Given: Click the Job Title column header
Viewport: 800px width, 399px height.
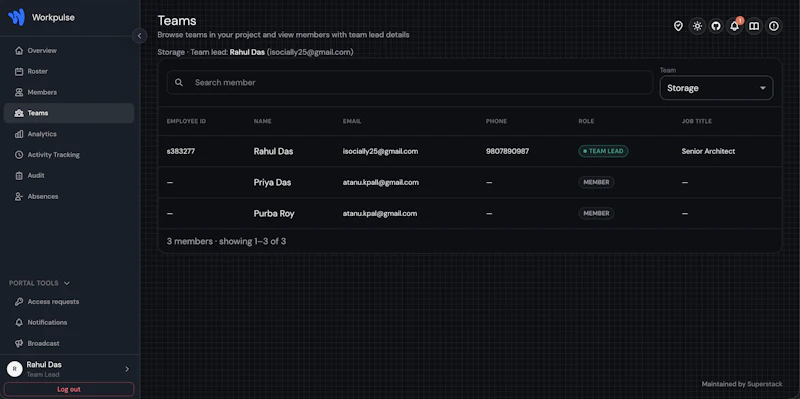Looking at the screenshot, I should 696,121.
